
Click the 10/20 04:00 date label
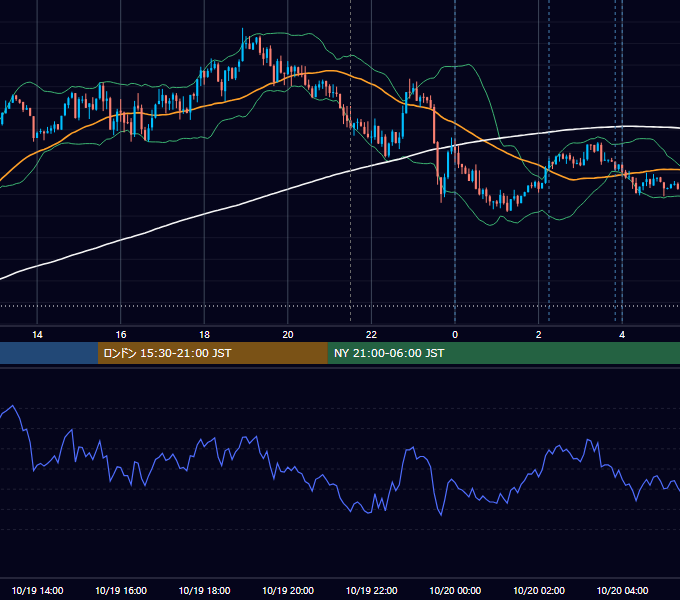click(622, 590)
